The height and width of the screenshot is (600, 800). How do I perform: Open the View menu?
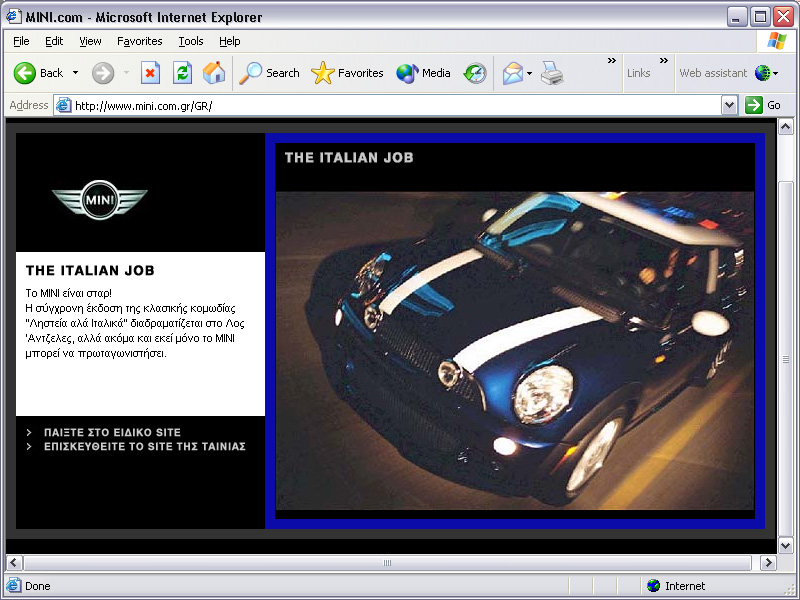click(x=90, y=41)
